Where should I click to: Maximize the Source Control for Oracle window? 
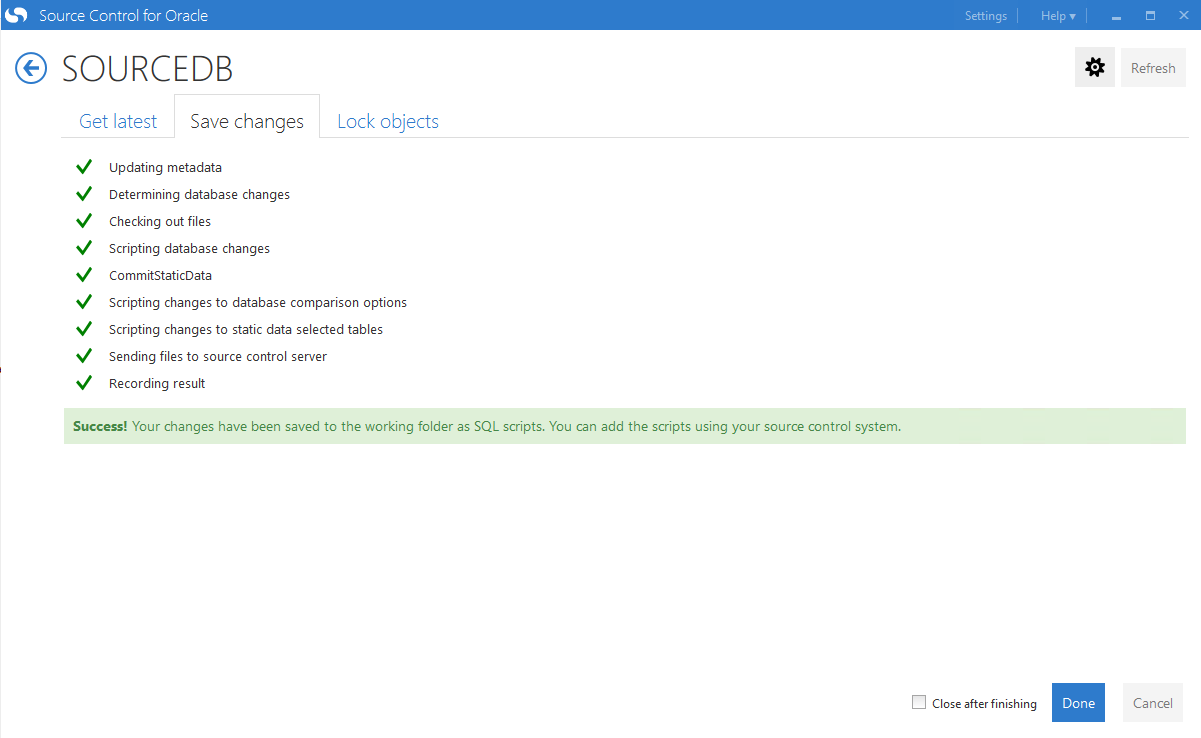point(1150,16)
